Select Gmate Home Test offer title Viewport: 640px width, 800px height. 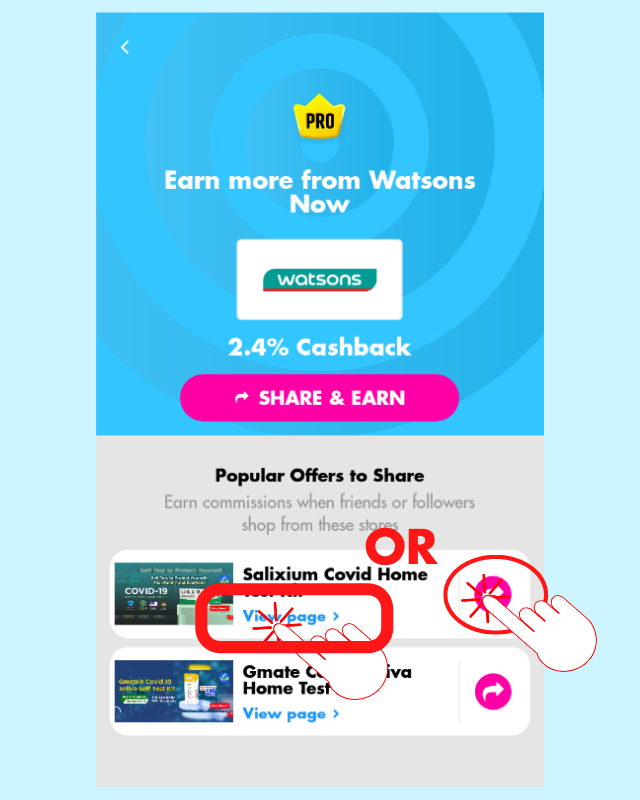(327, 680)
